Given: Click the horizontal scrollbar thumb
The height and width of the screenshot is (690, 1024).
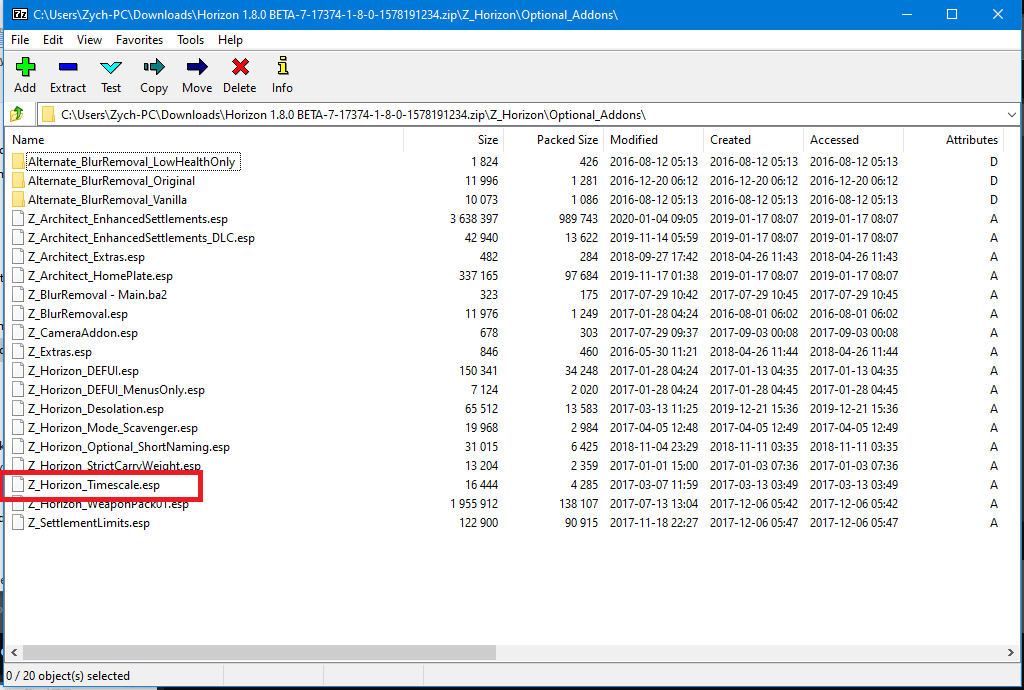Looking at the screenshot, I should [250, 653].
